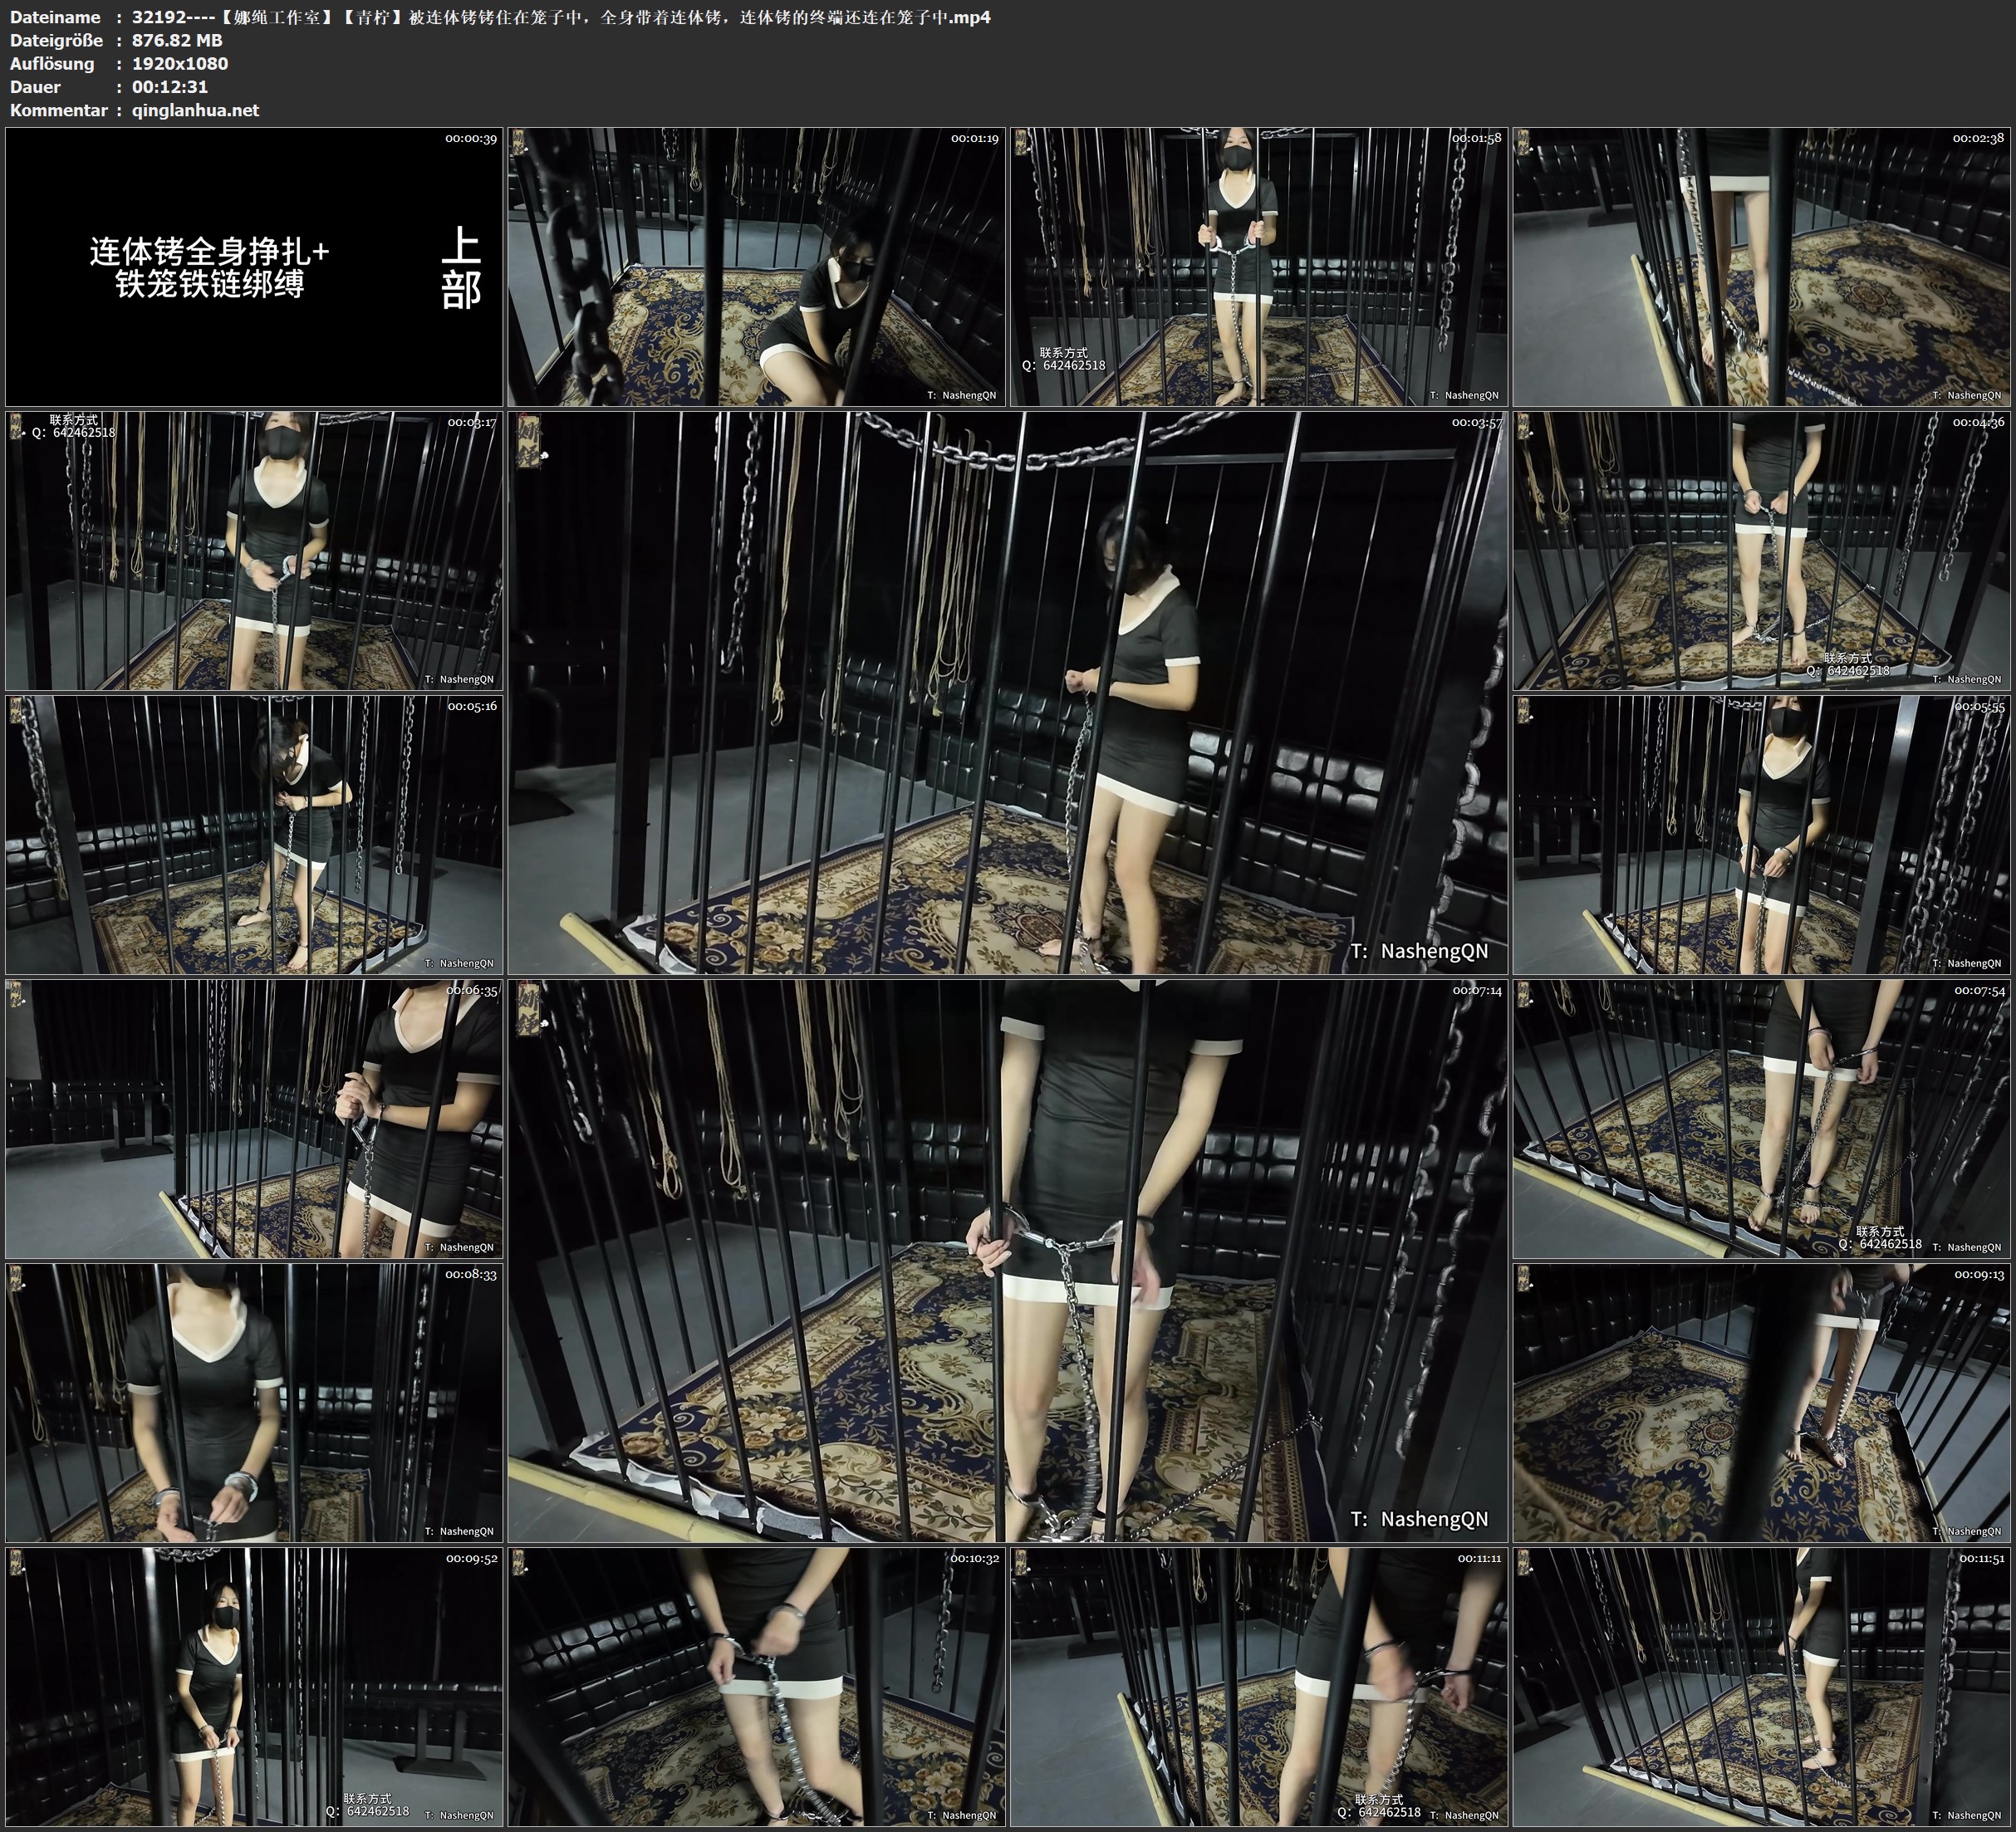The height and width of the screenshot is (1832, 2016).
Task: Open the large frame marked 00:07:14
Action: coord(1007,1260)
